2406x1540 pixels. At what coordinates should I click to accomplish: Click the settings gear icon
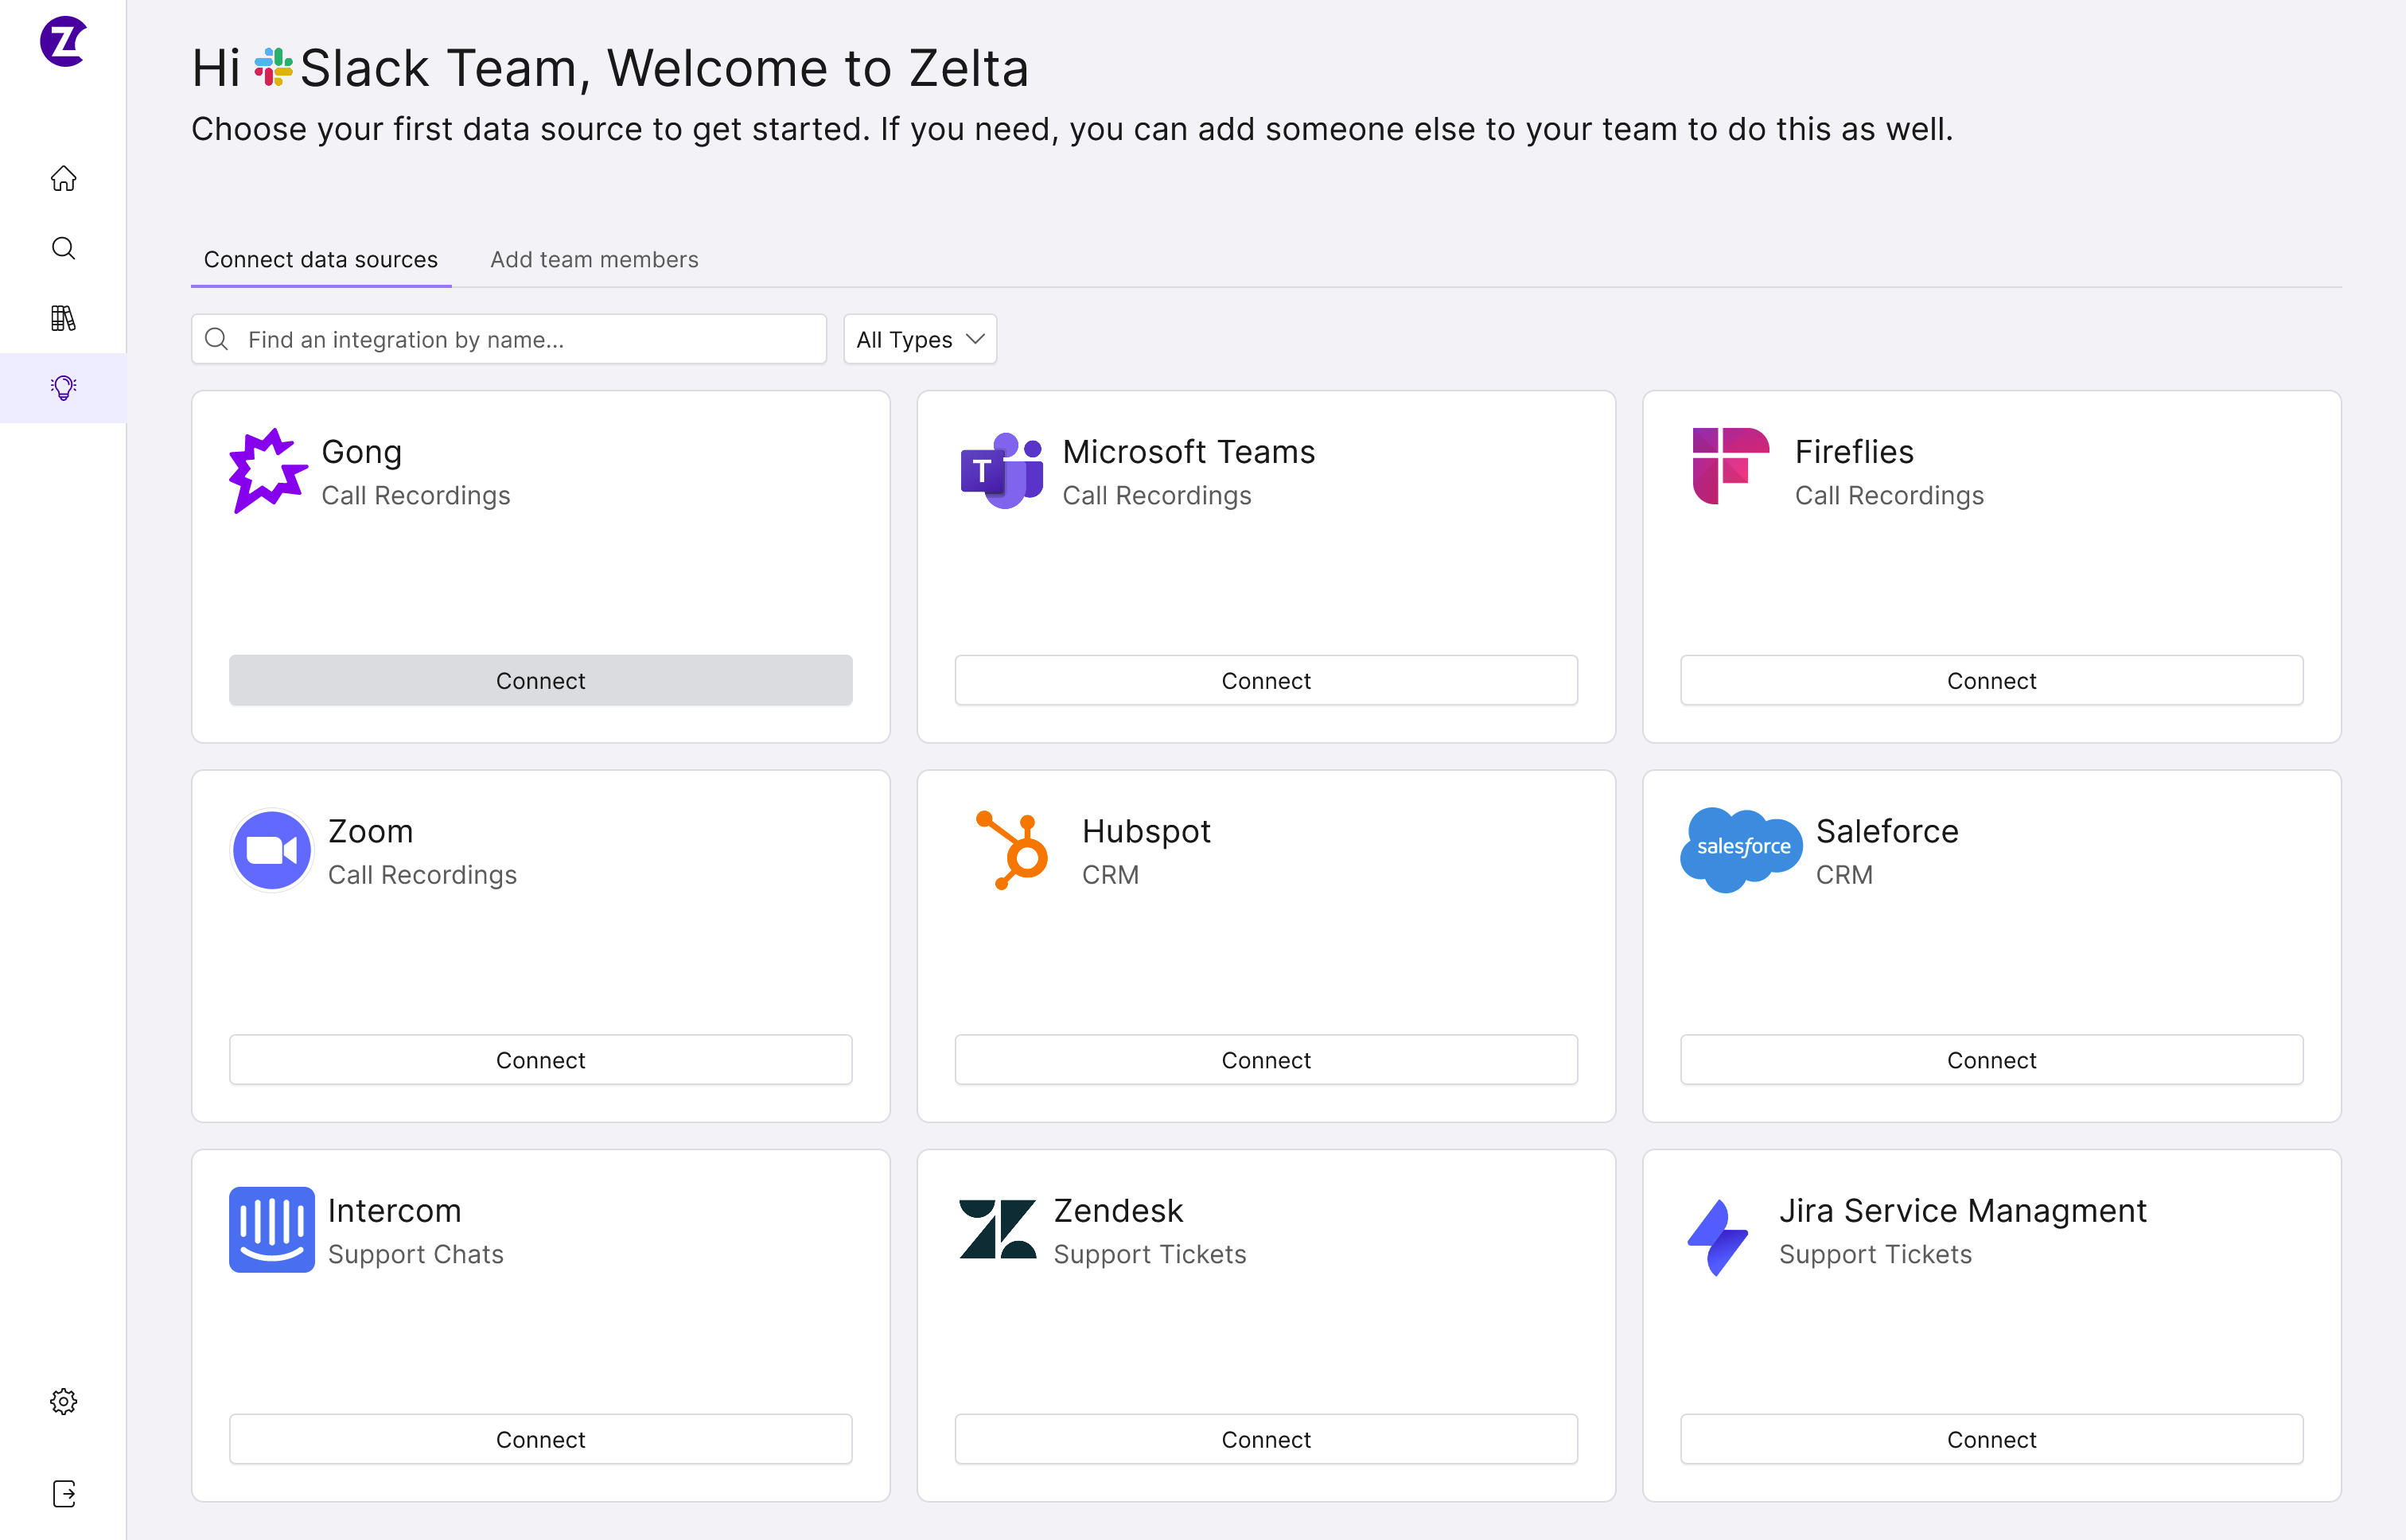pos(63,1402)
